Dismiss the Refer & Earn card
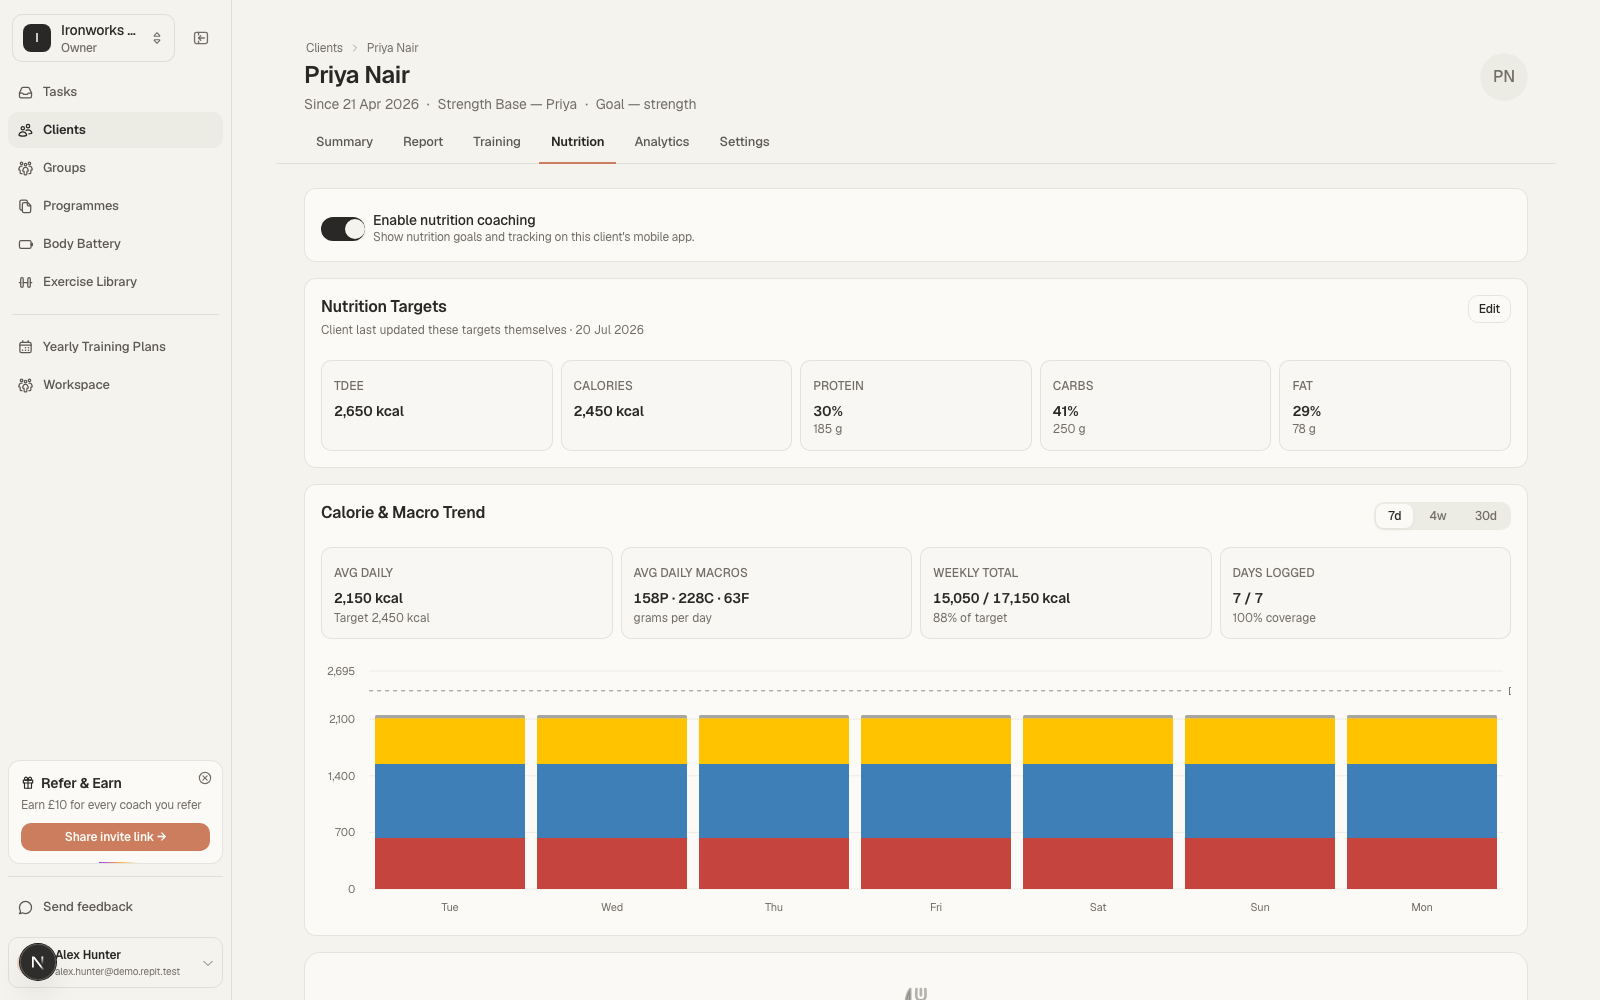The width and height of the screenshot is (1600, 1000). (x=205, y=778)
